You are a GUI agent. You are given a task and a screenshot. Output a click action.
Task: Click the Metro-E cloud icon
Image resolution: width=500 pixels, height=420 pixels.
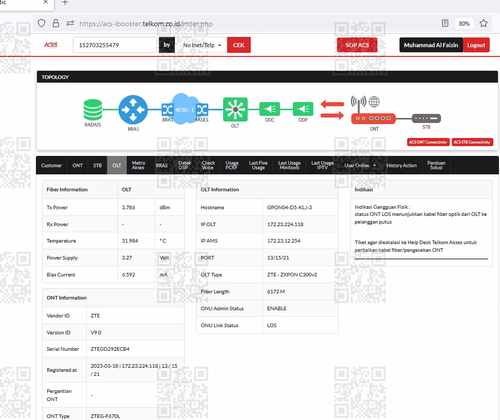(x=184, y=109)
